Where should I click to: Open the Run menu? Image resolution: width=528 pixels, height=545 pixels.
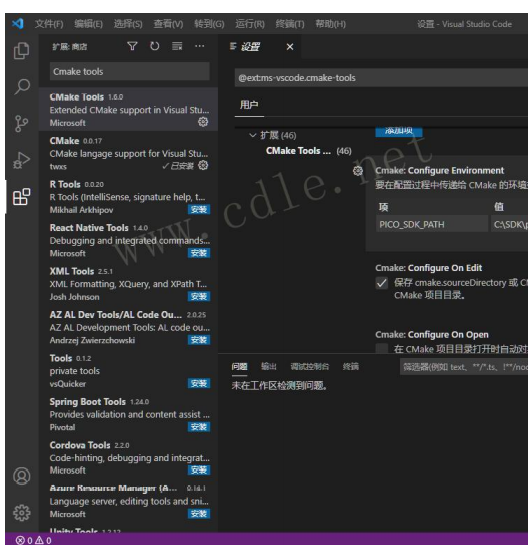tap(250, 24)
